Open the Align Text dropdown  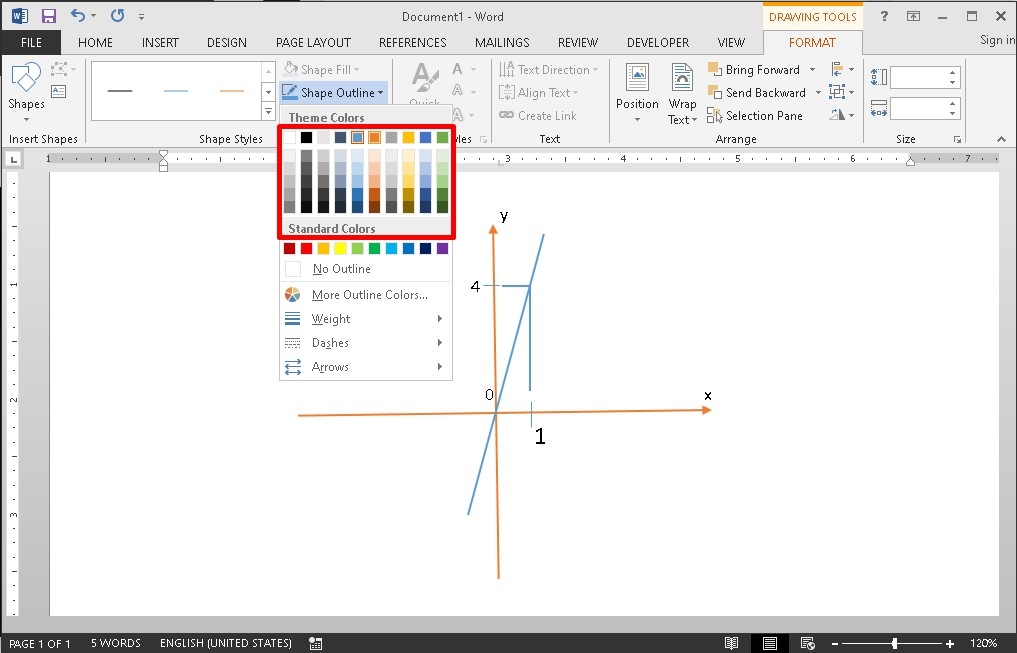(x=538, y=93)
